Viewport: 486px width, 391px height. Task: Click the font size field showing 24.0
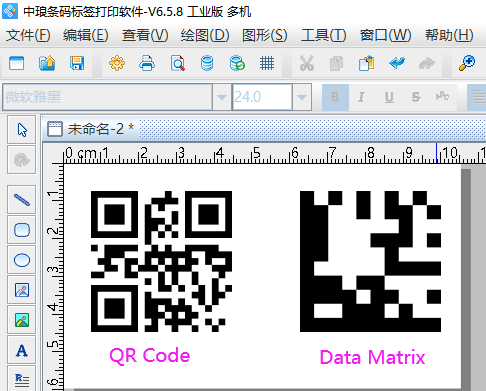pos(262,97)
